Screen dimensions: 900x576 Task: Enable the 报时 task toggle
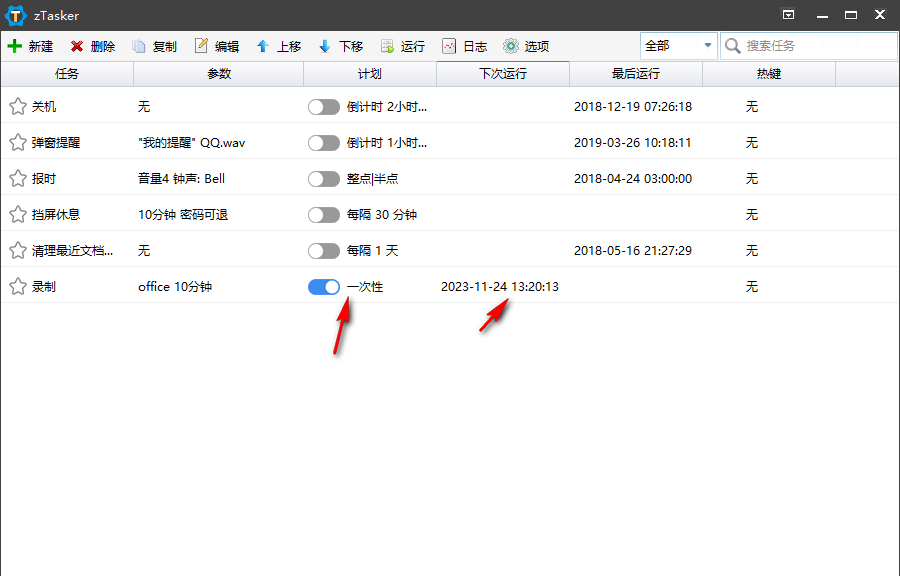324,179
